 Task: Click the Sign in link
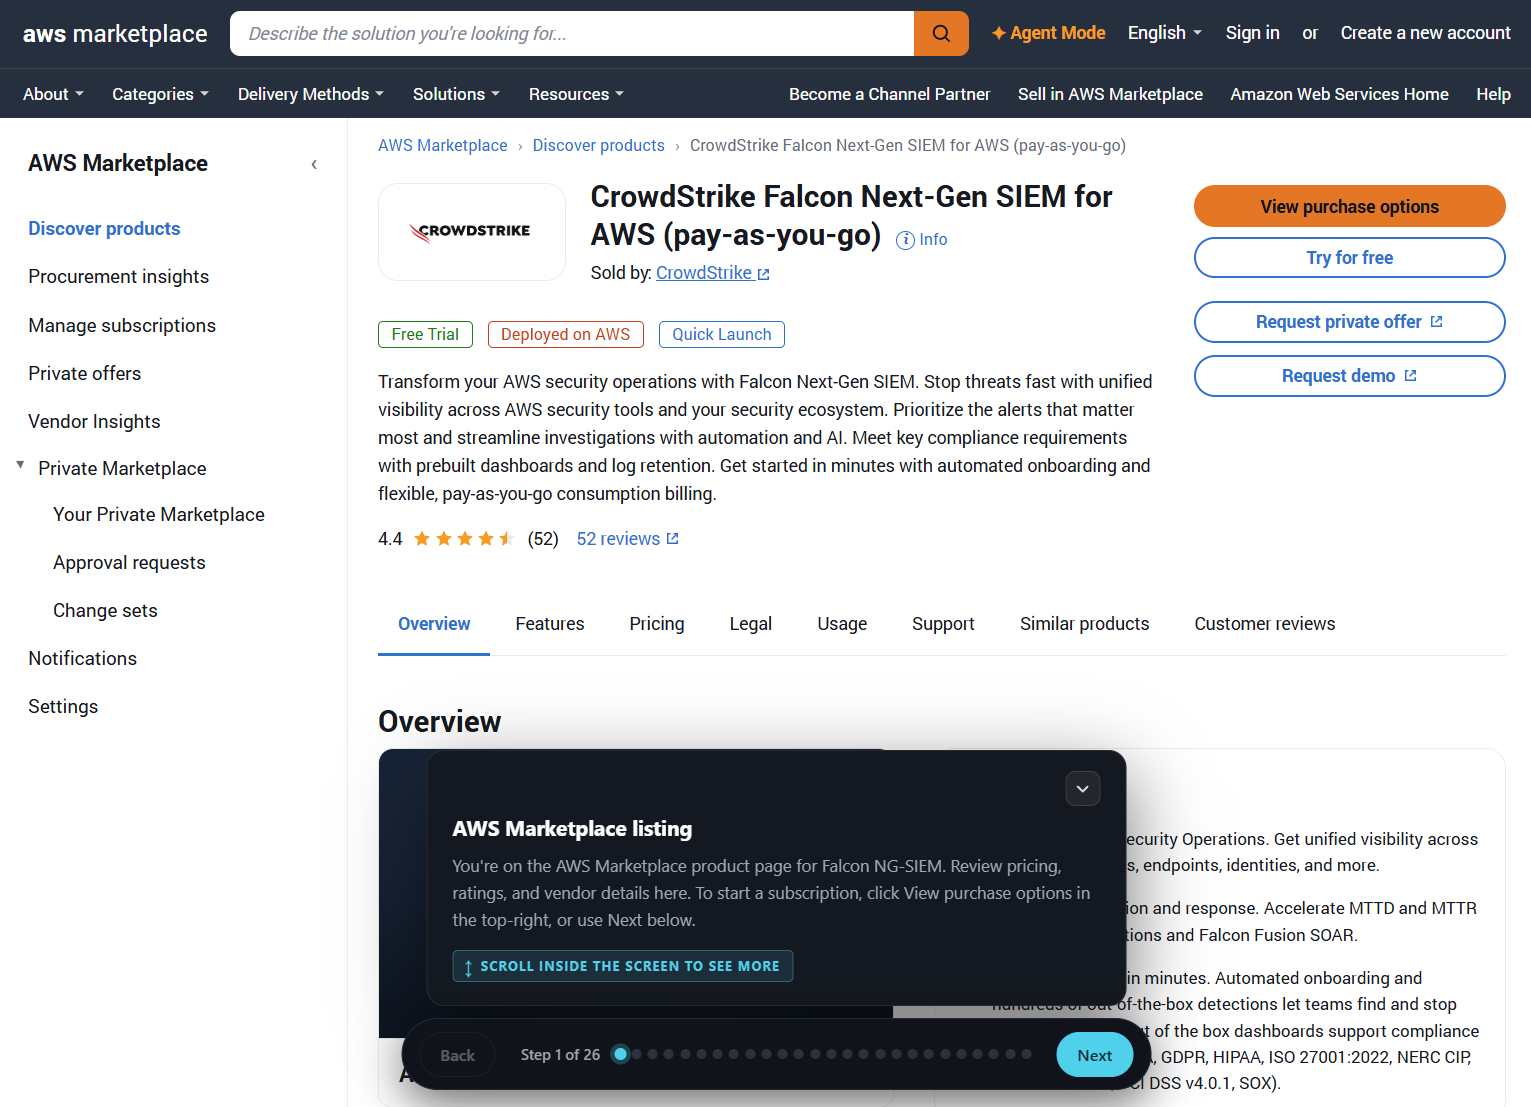click(1252, 33)
